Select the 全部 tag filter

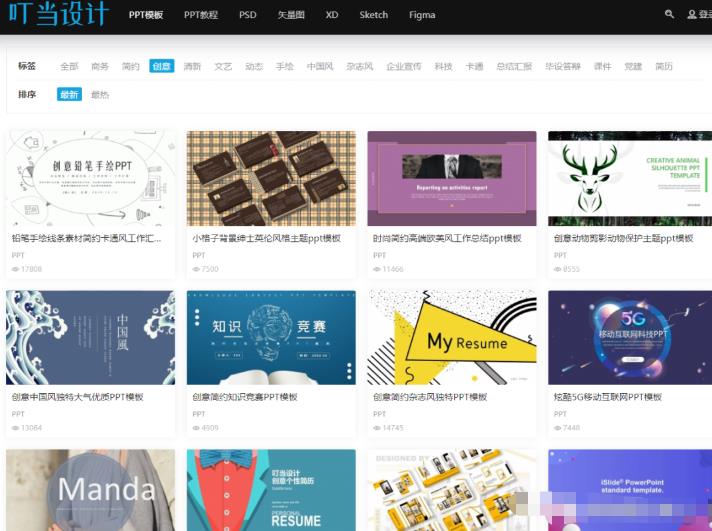tap(69, 66)
